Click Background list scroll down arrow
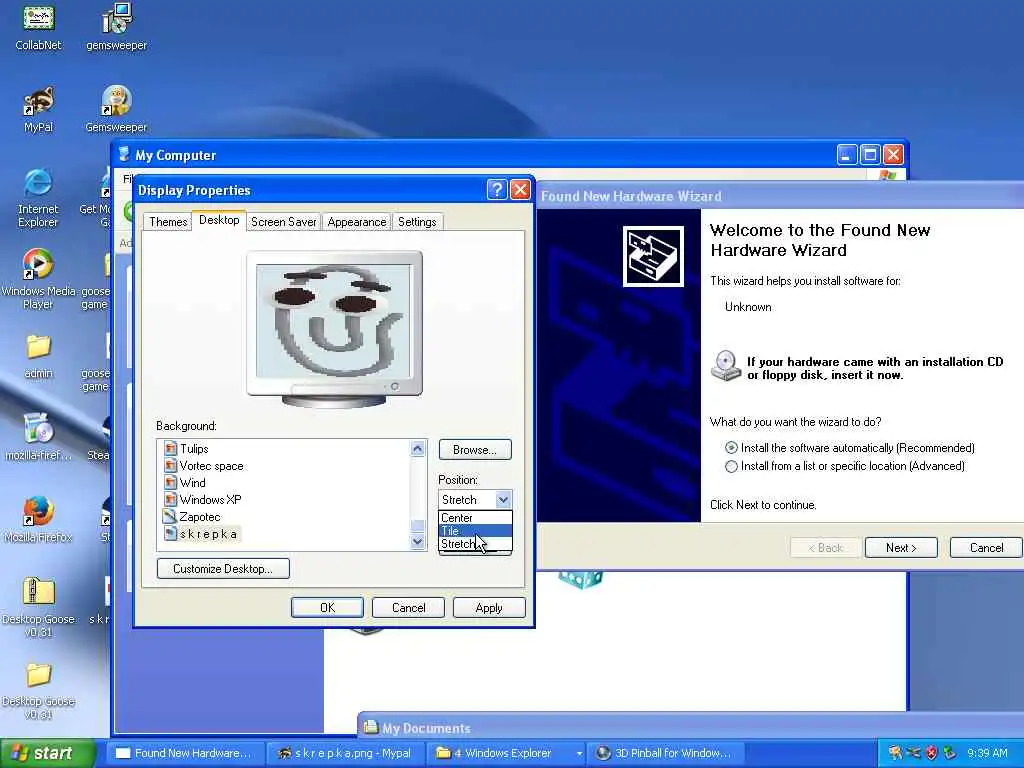 418,541
